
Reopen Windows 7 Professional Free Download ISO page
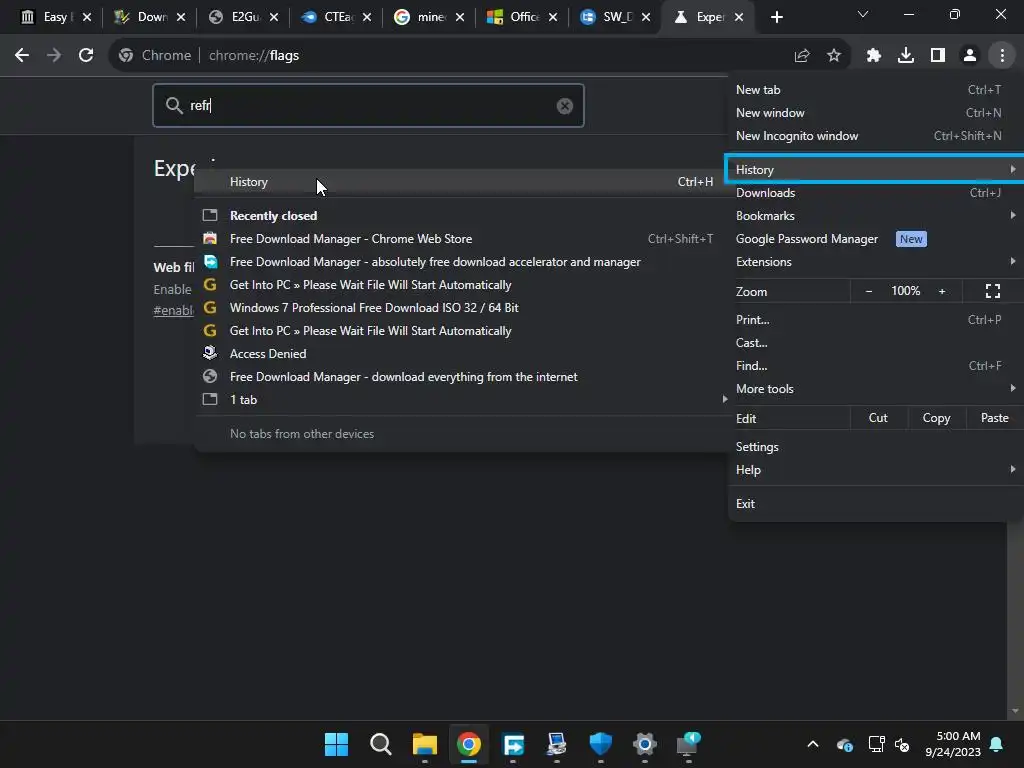click(461, 308)
